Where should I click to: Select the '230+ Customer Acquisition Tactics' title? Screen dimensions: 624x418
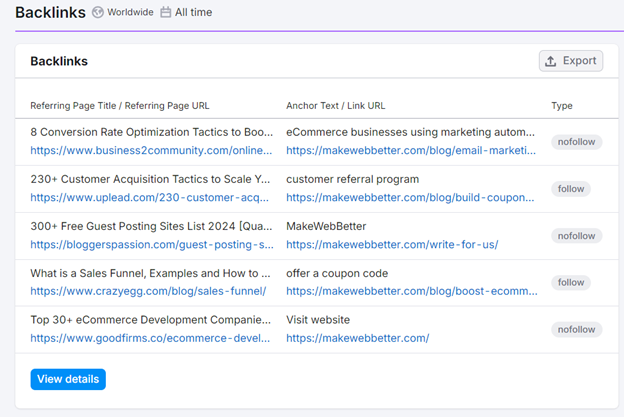point(150,179)
